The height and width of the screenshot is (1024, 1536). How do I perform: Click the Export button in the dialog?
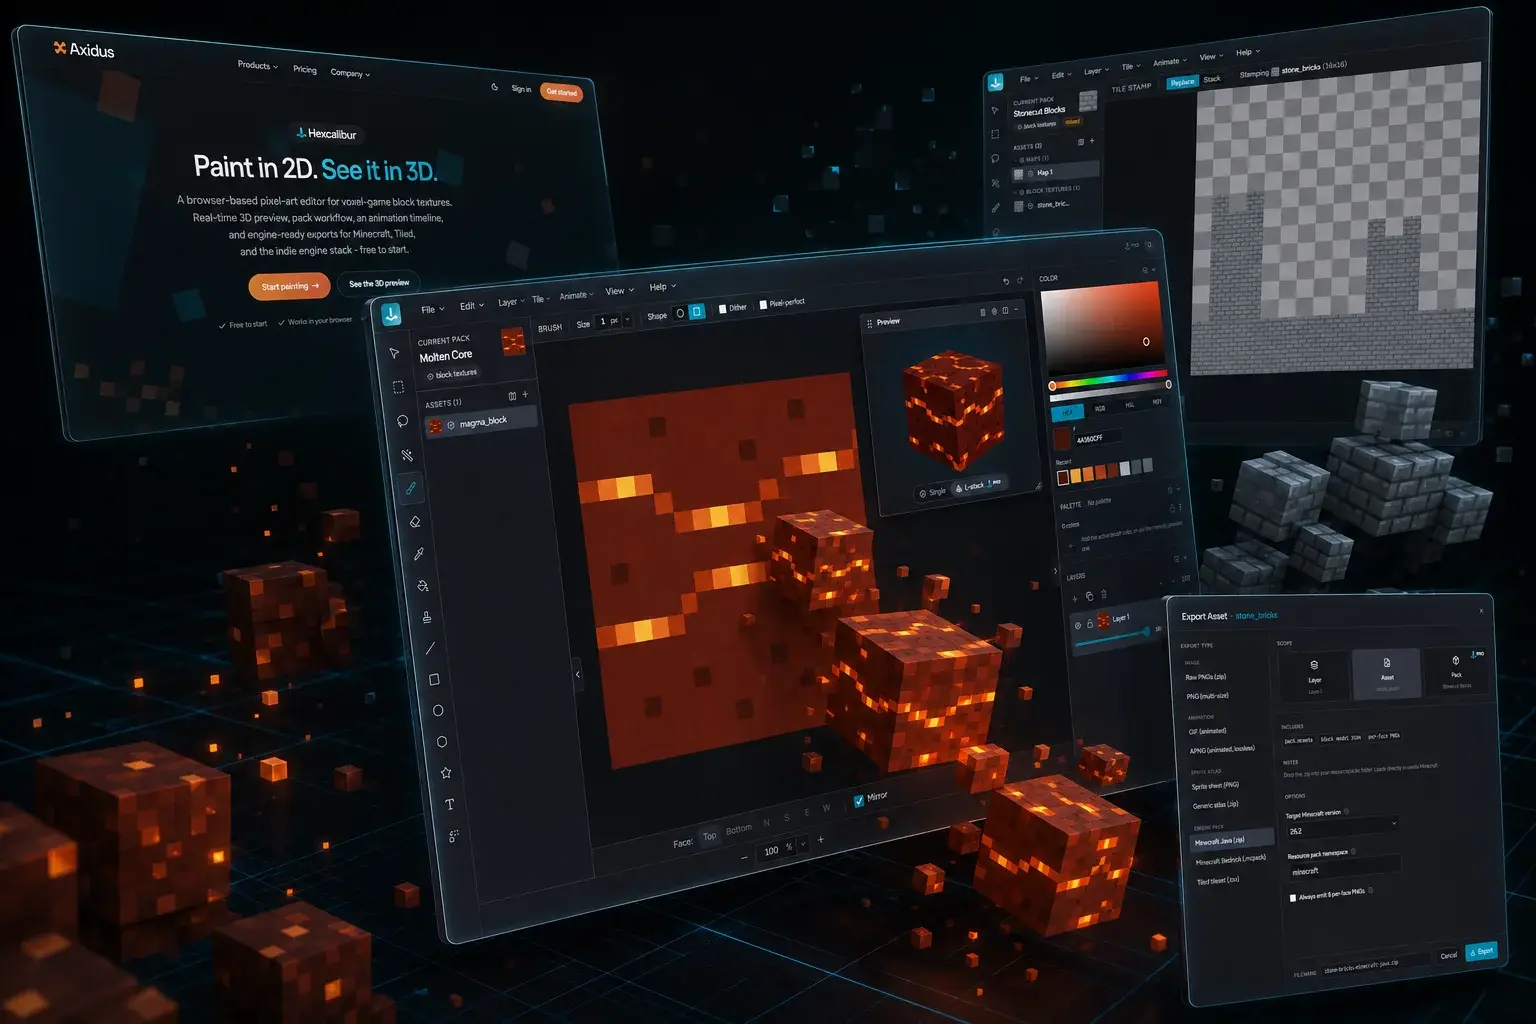1482,951
